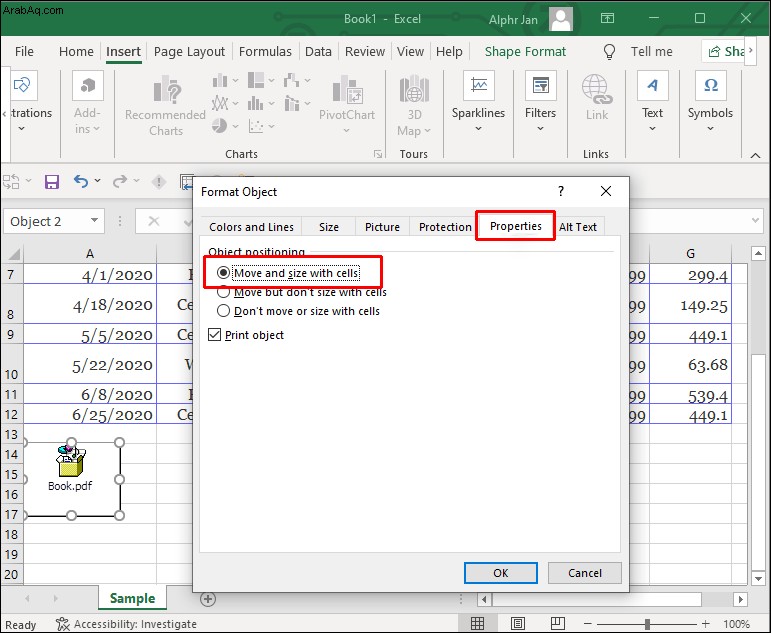Open Recommended Charts
The image size is (771, 633).
[166, 106]
